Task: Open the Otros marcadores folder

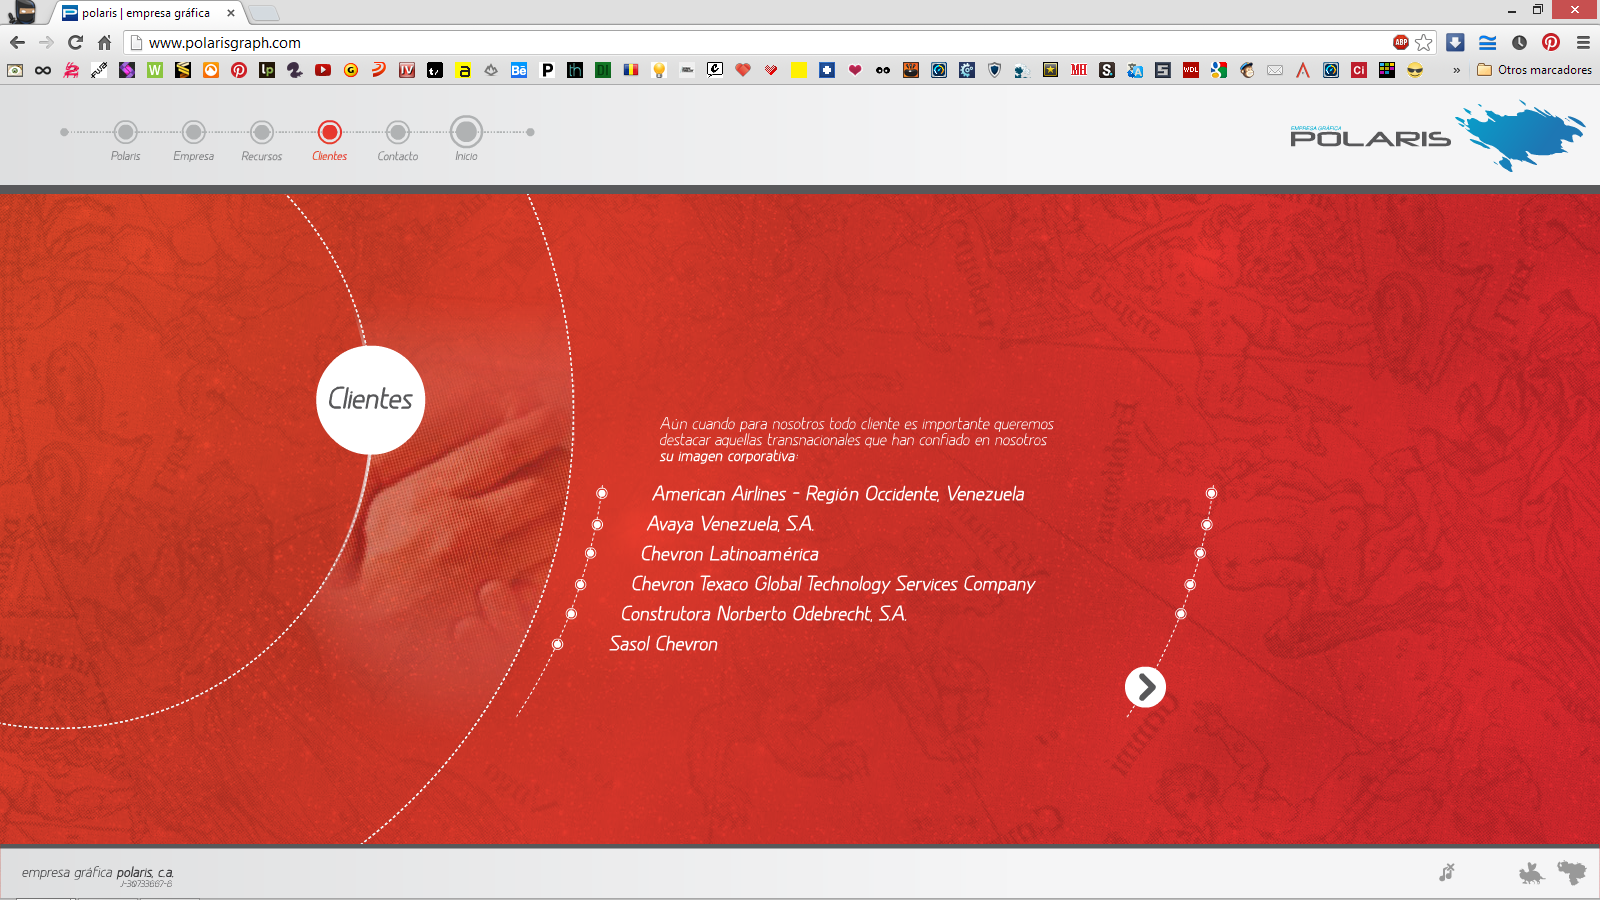Action: [x=1534, y=70]
